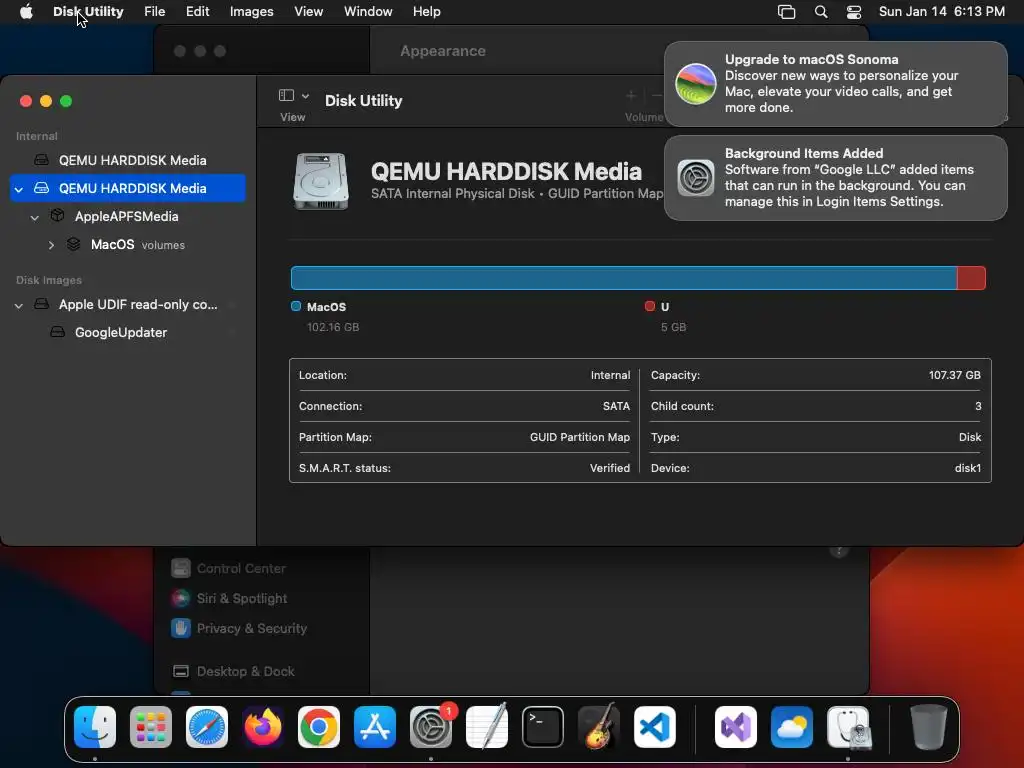1024x768 pixels.
Task: Click Child count value 3
Action: 978,406
